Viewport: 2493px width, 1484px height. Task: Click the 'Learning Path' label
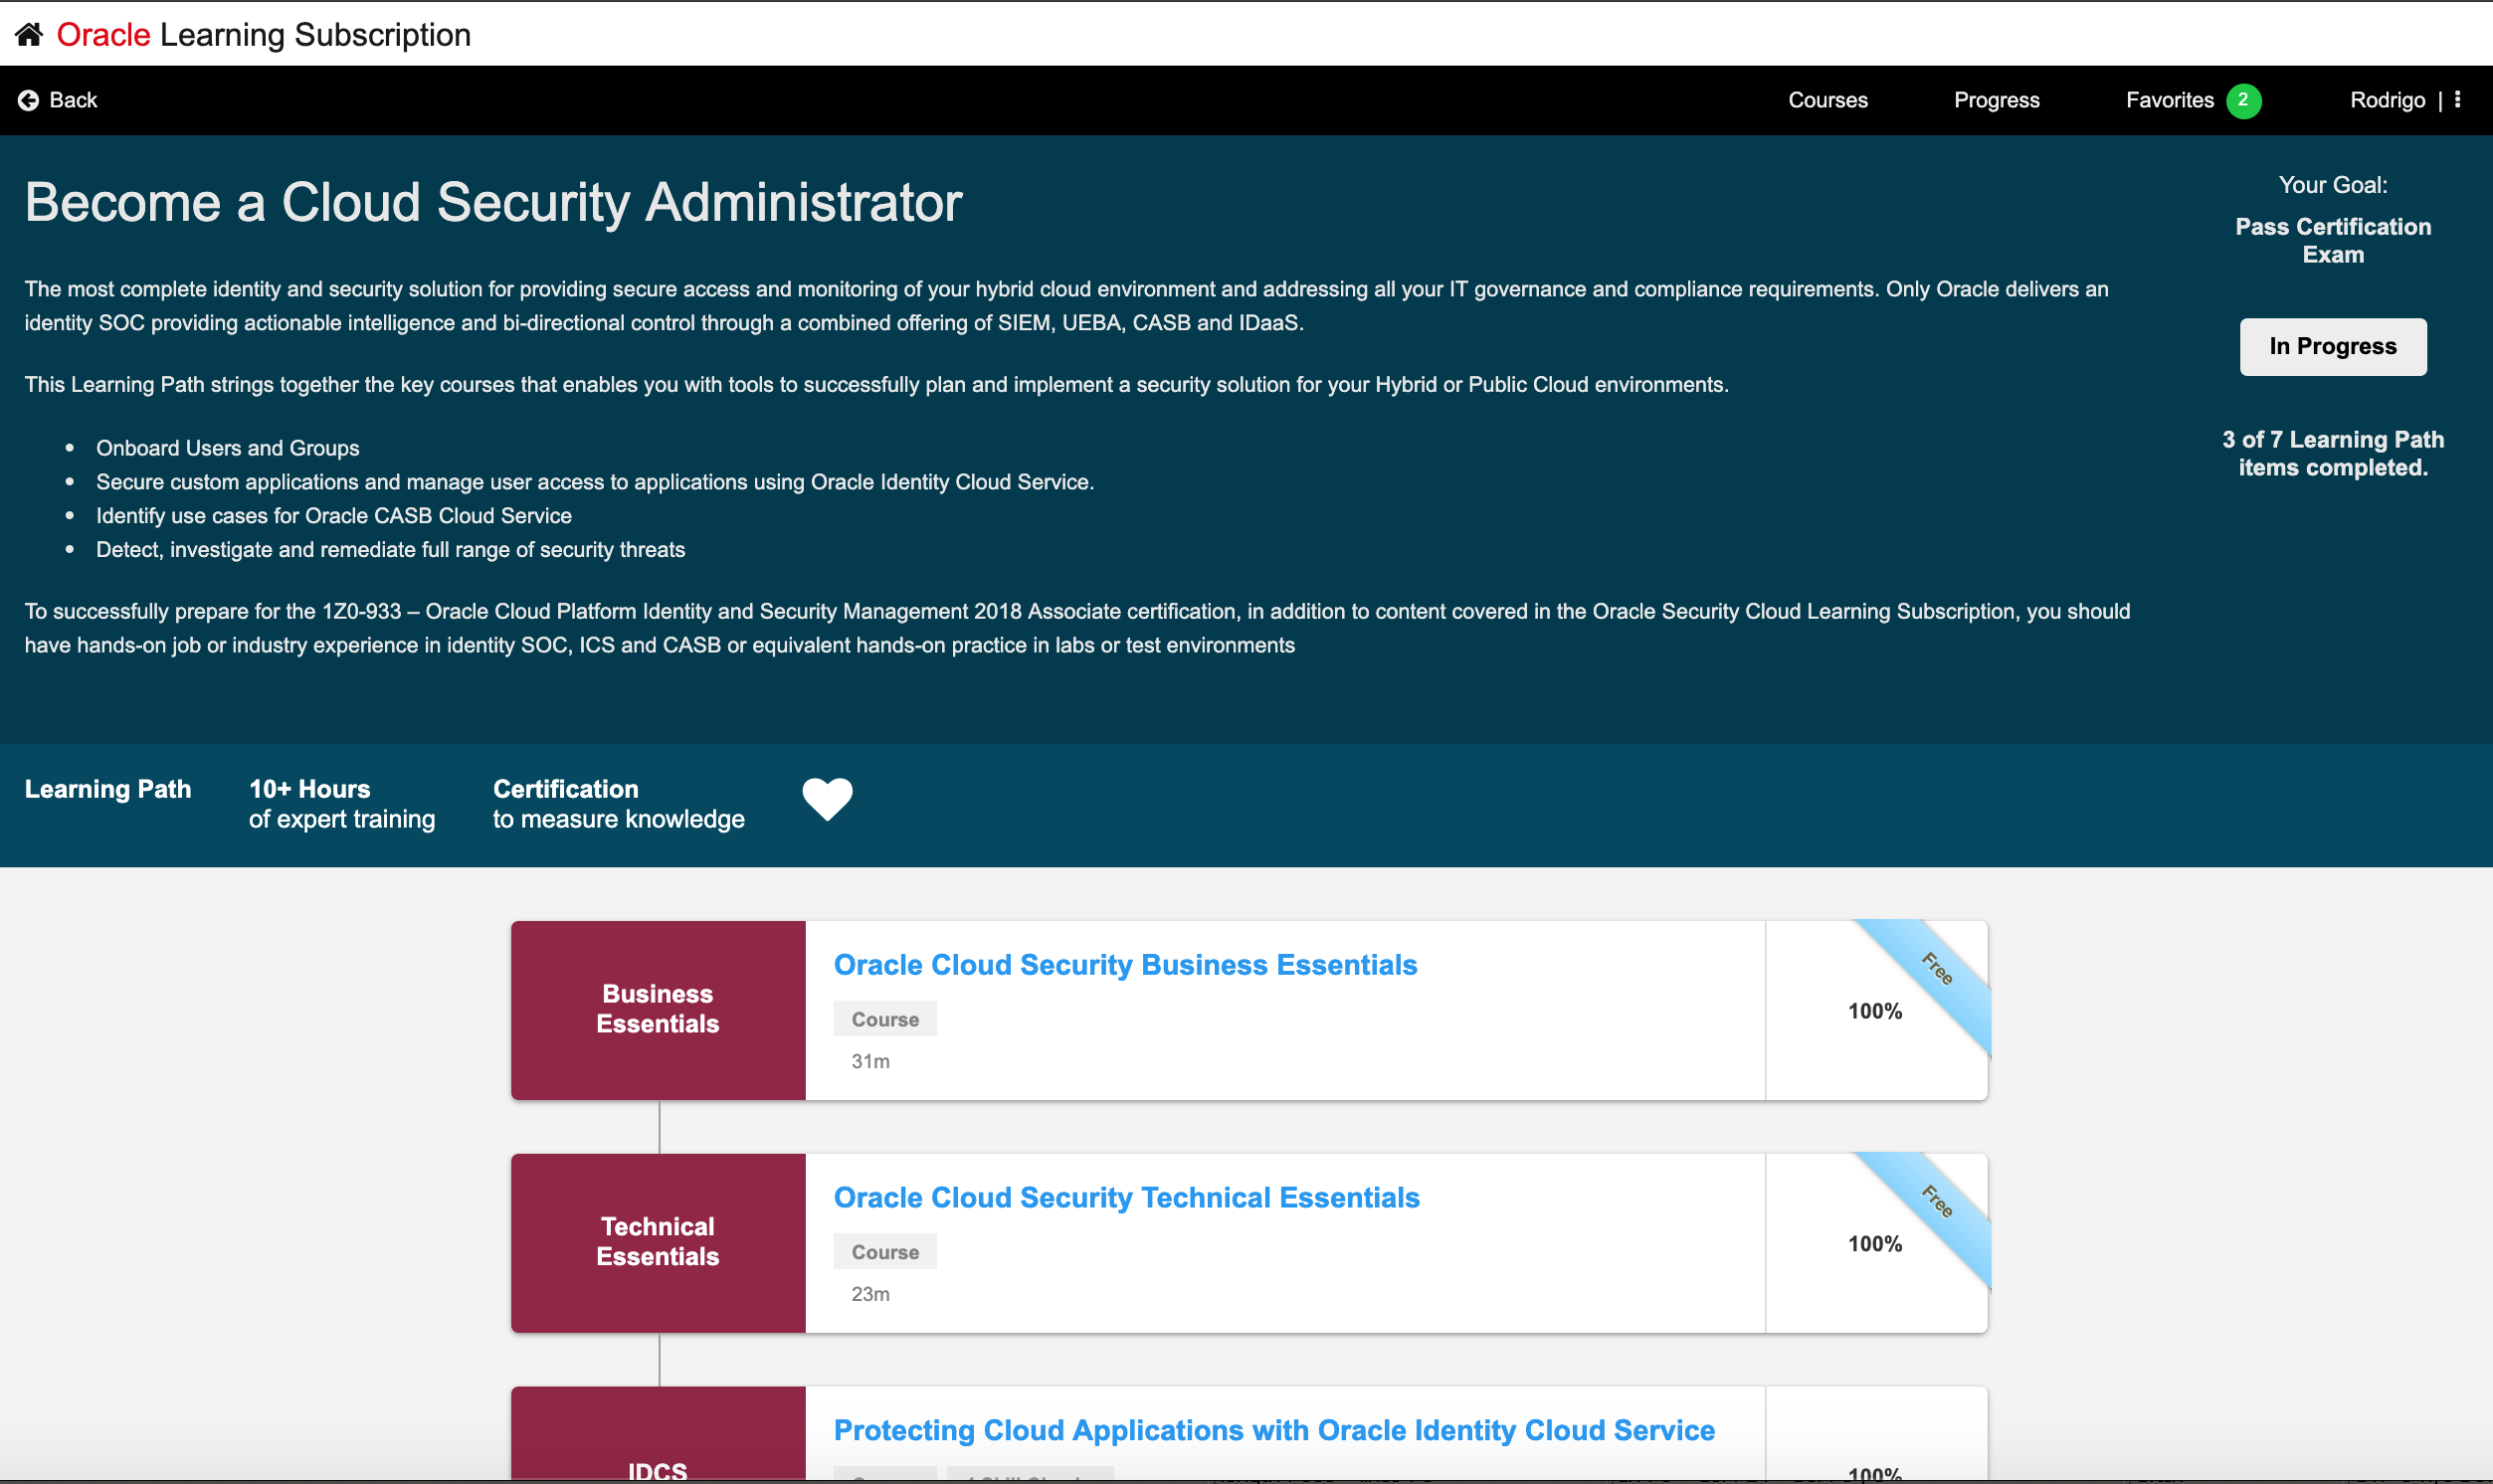coord(108,790)
